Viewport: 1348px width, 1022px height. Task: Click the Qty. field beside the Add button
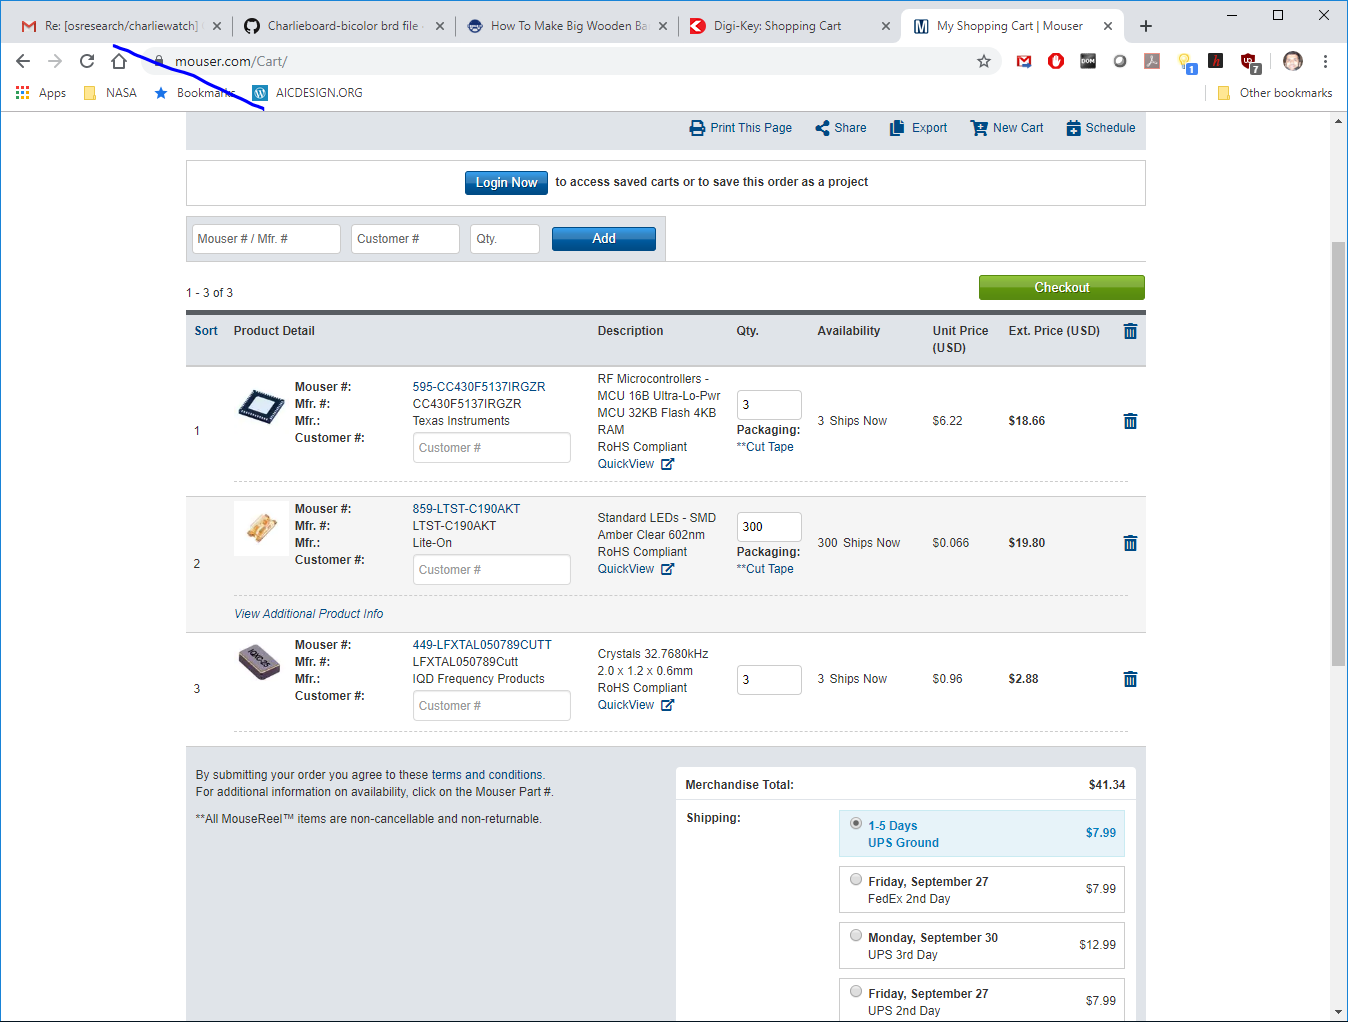click(x=505, y=239)
